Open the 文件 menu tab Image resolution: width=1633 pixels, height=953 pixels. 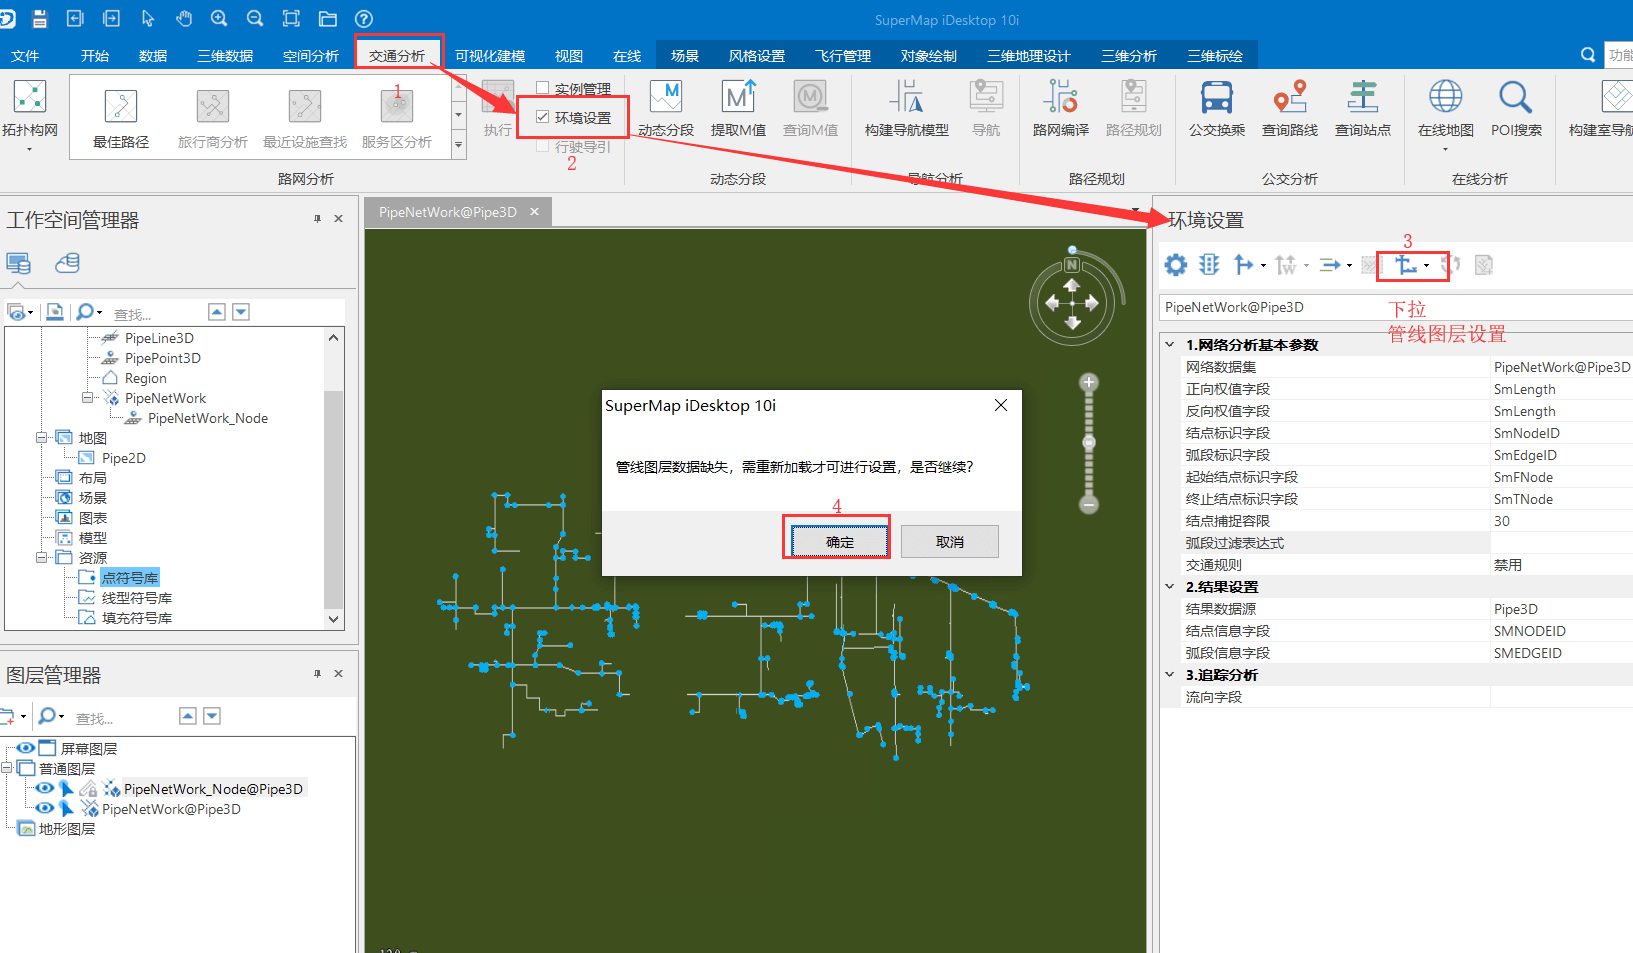[x=25, y=56]
